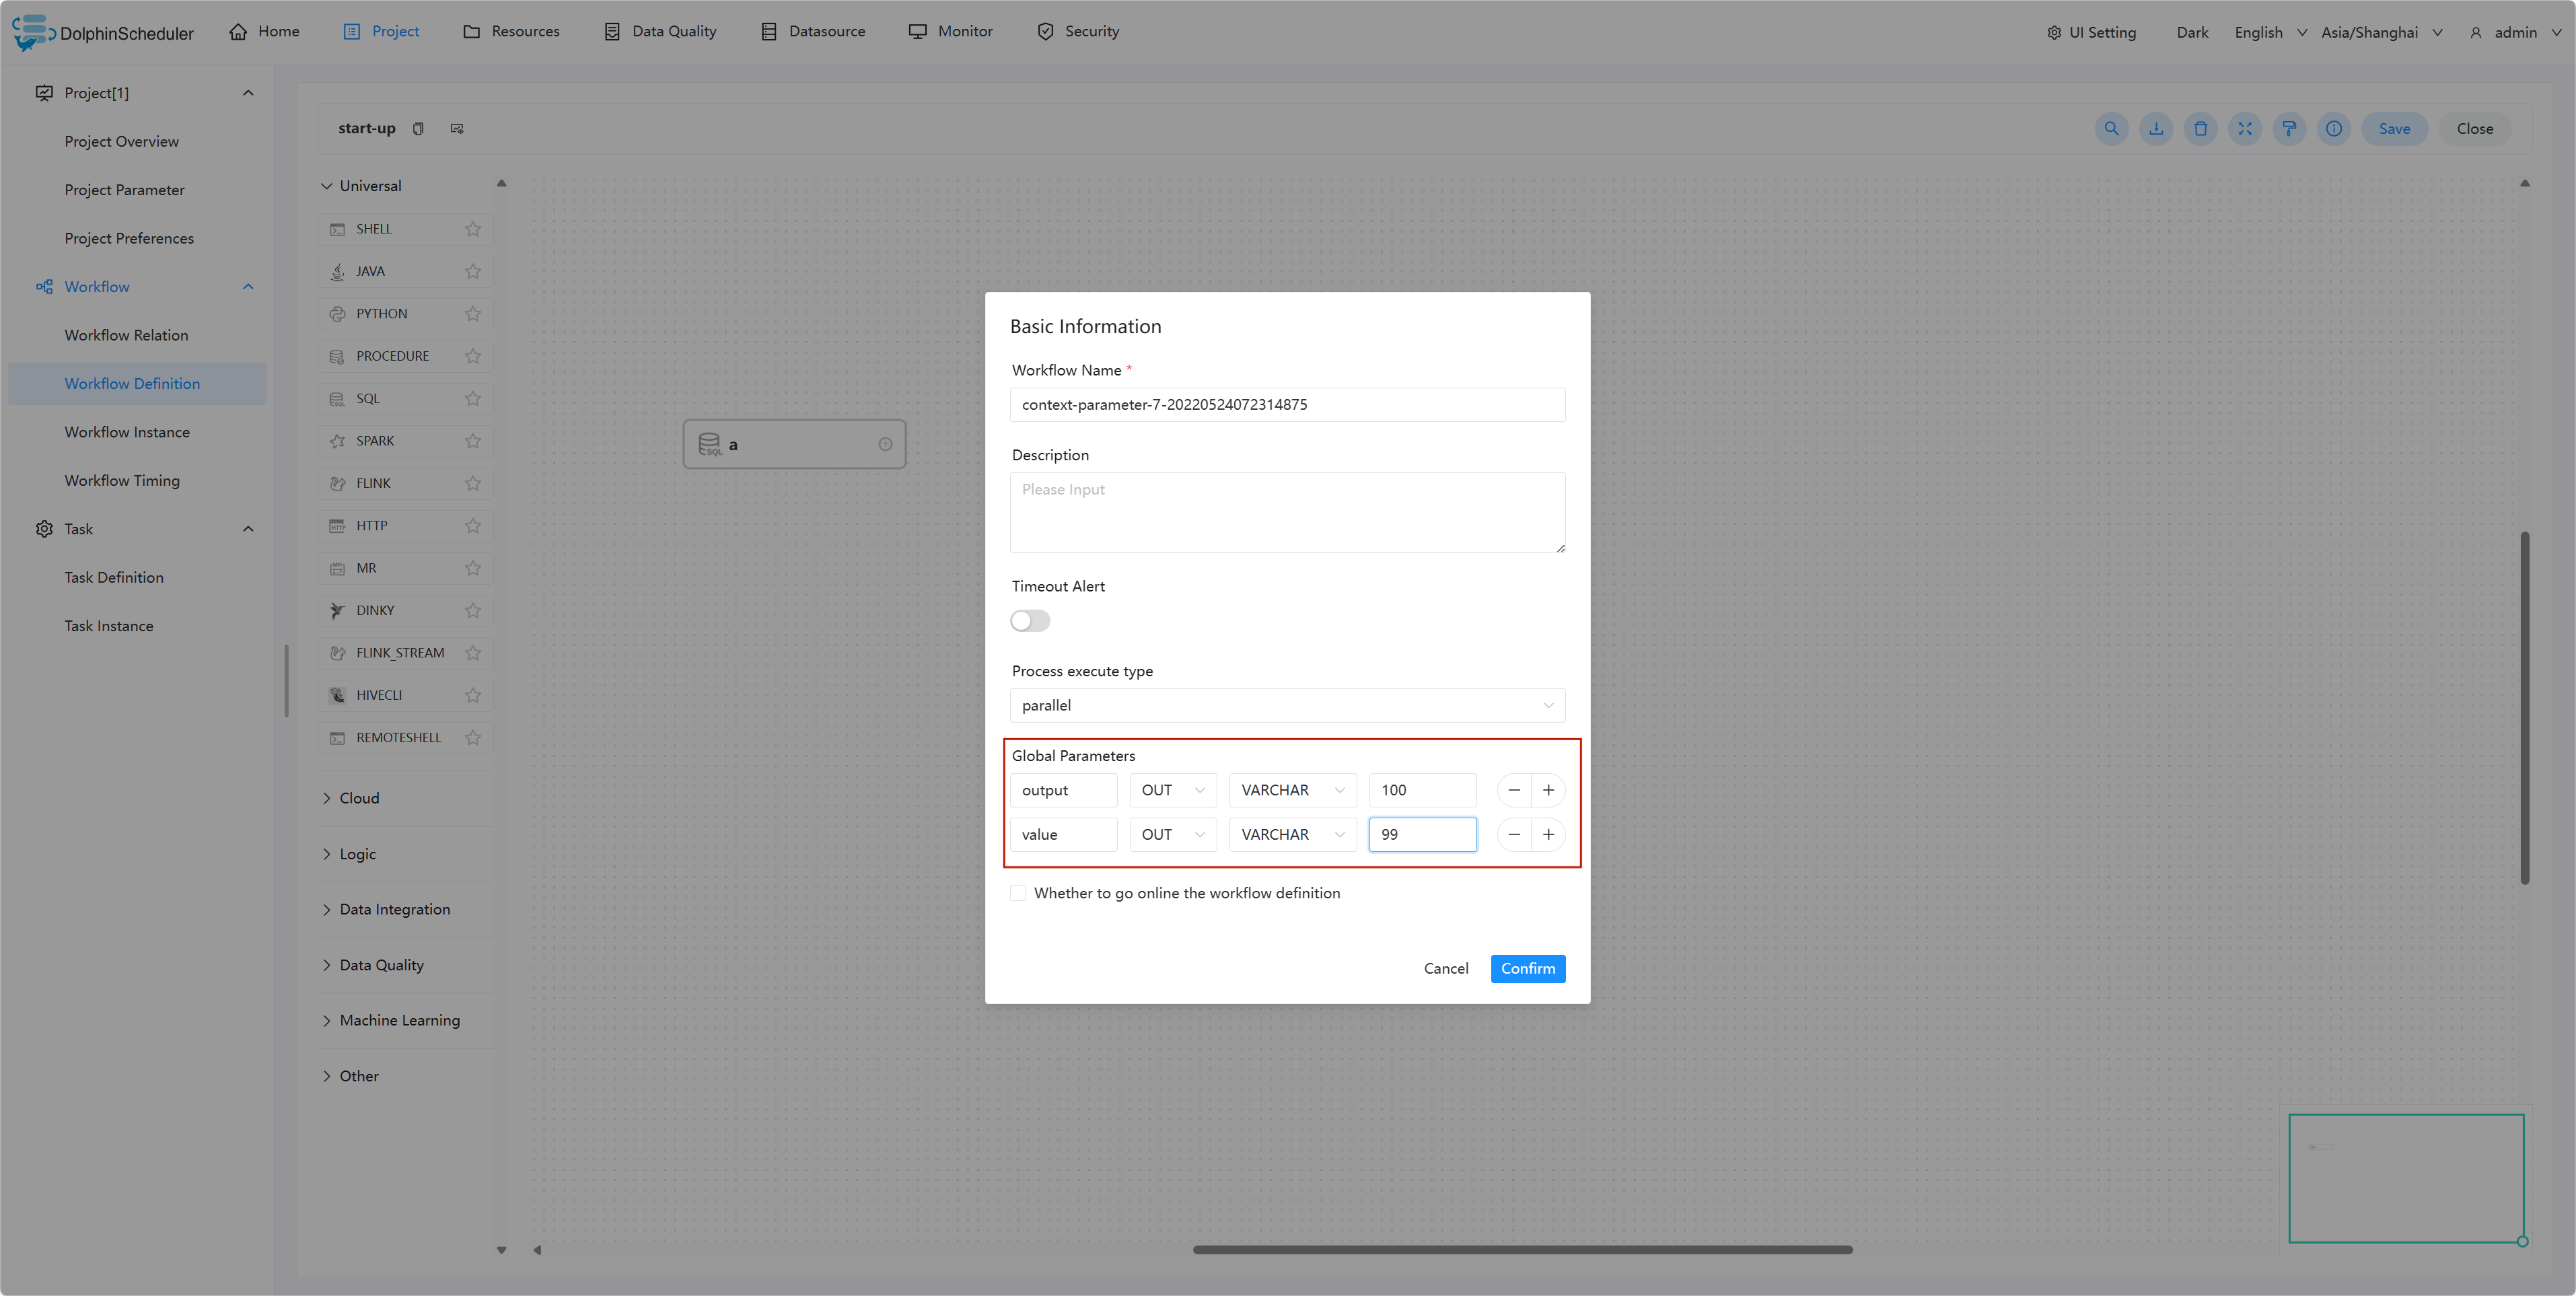Click the canvas horizontal scrollbar
2576x1296 pixels.
click(1522, 1249)
